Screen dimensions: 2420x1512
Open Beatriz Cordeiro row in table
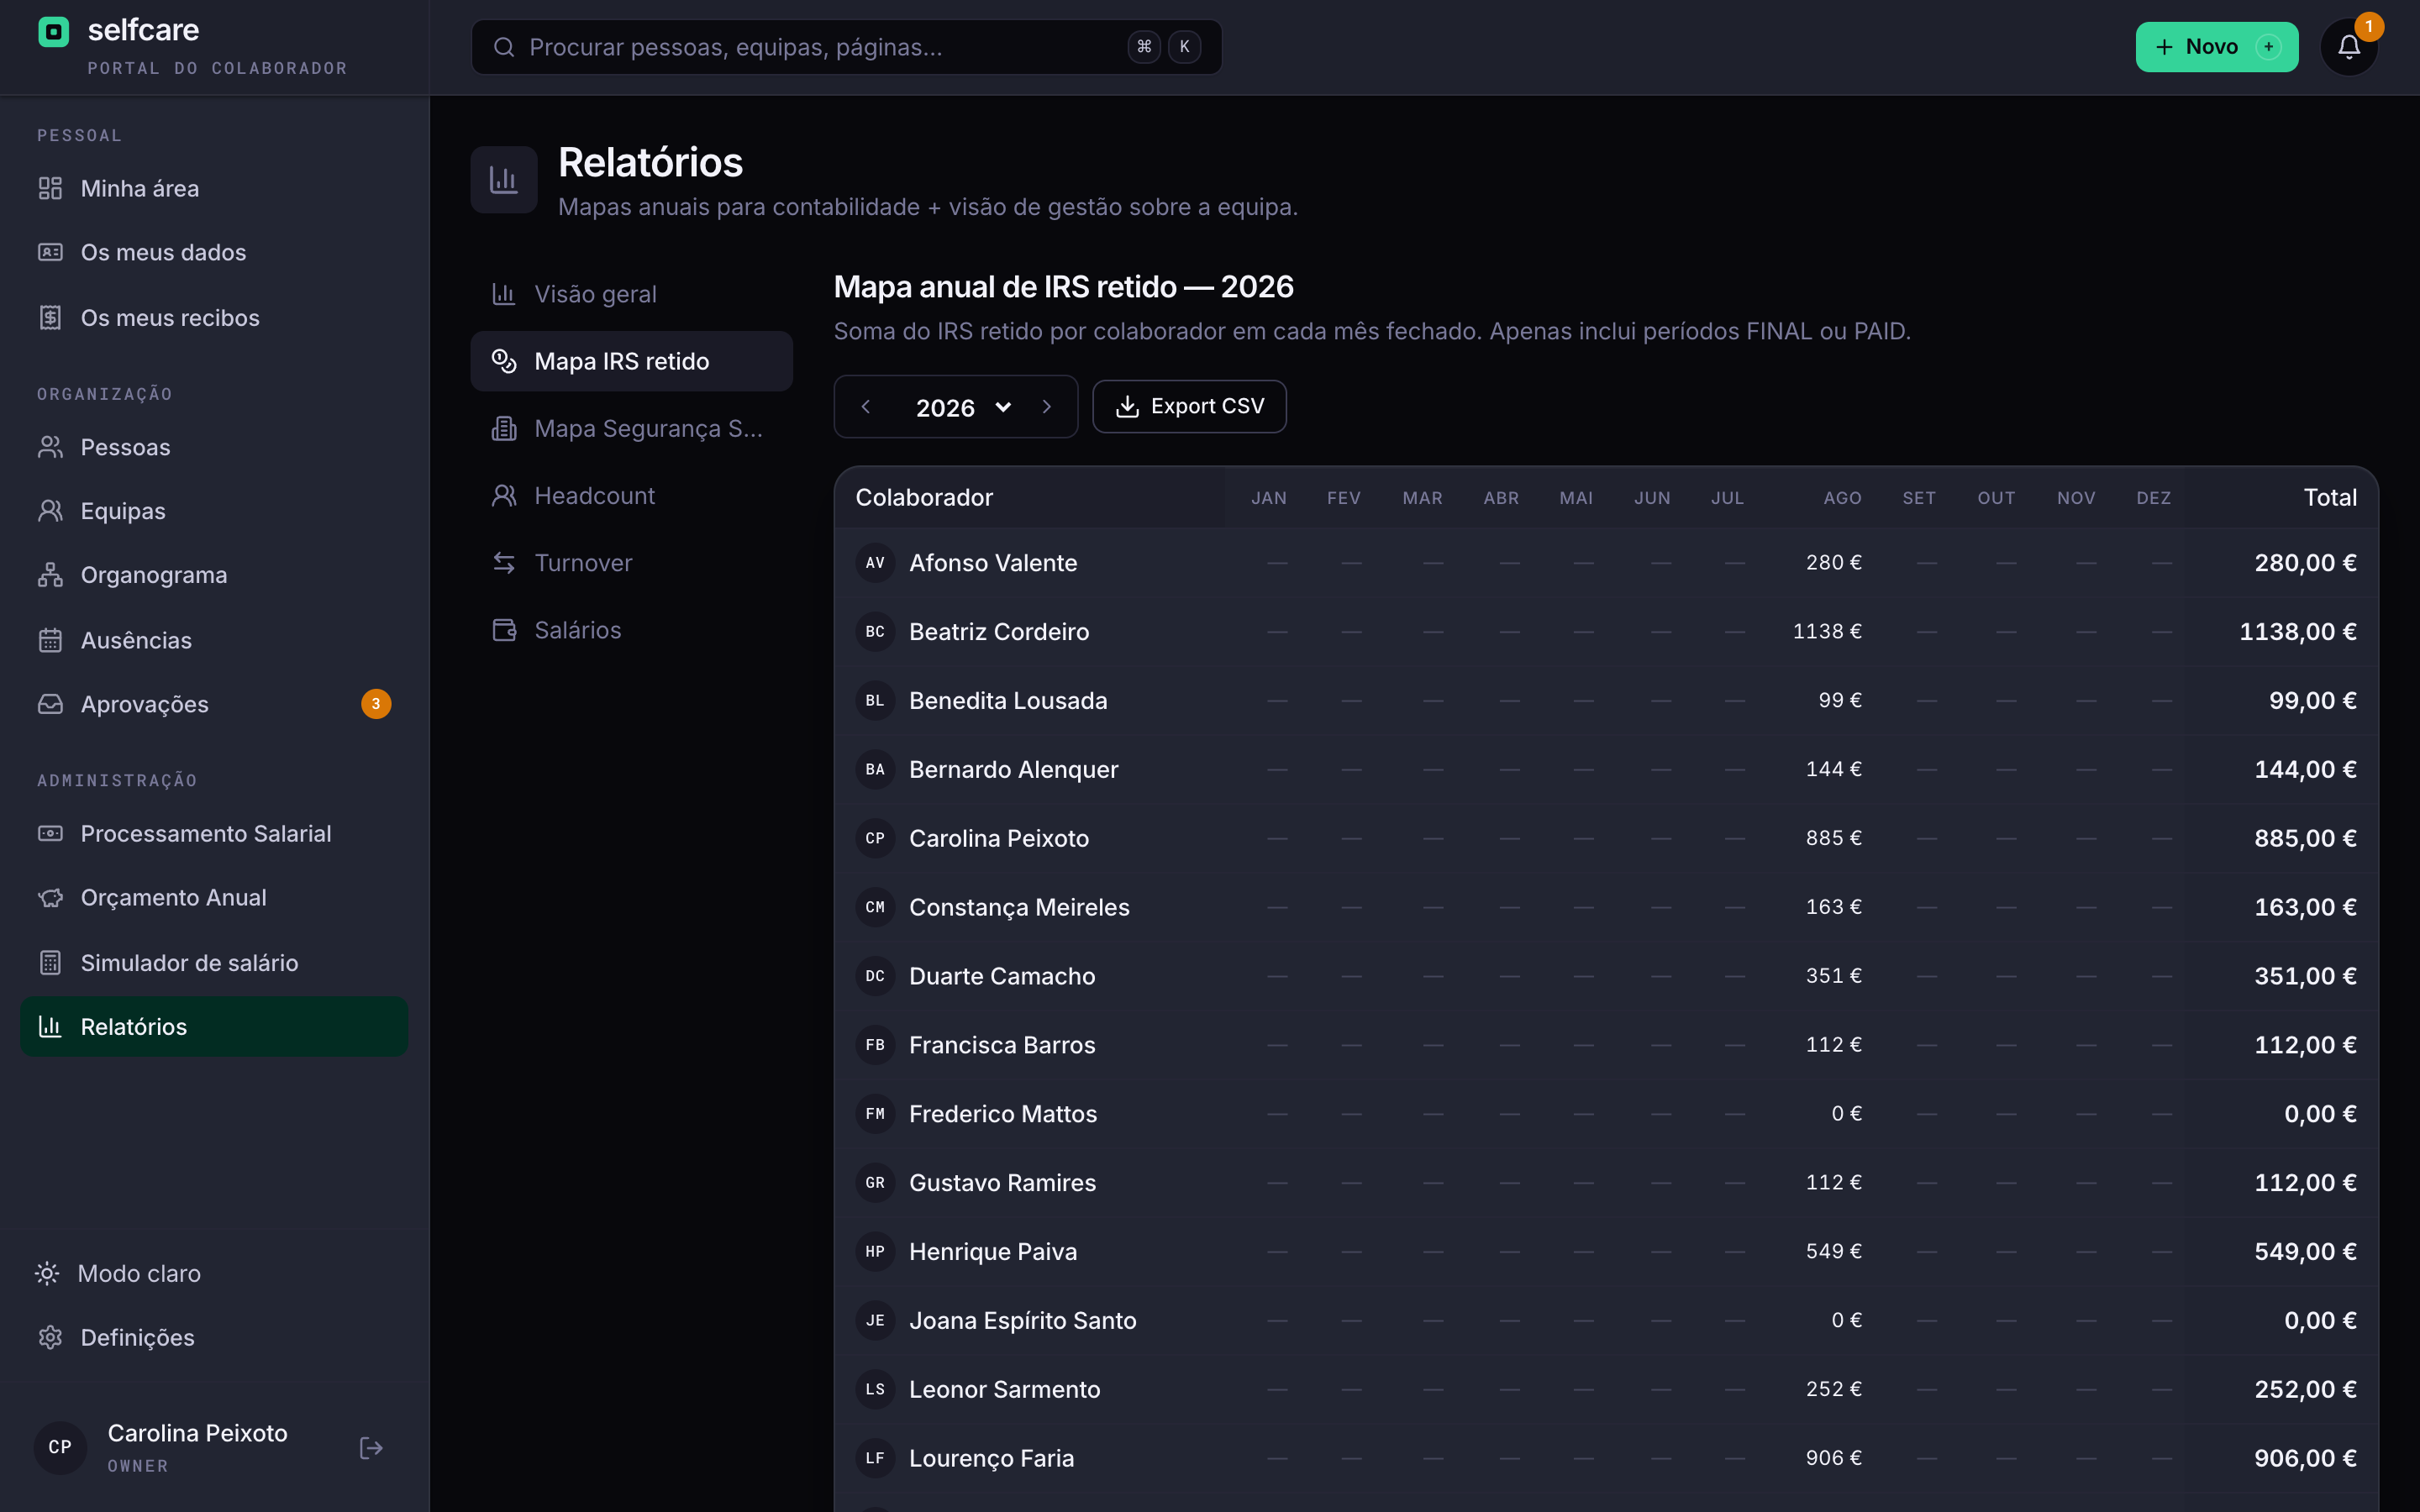pos(1606,632)
